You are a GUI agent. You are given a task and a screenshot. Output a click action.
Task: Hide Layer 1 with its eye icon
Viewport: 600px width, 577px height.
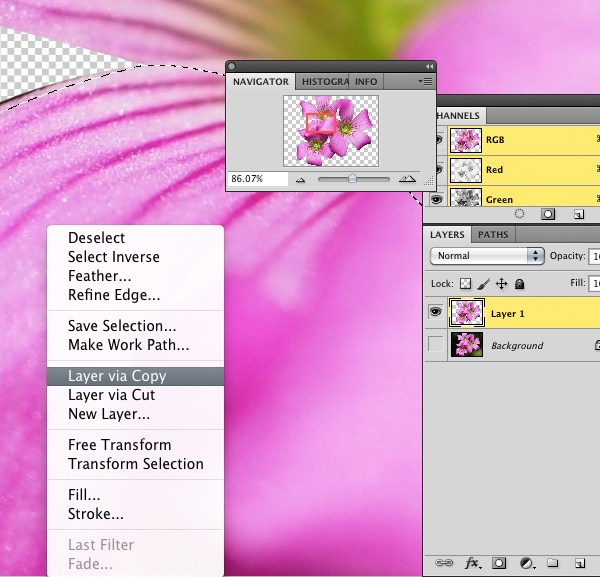(435, 311)
